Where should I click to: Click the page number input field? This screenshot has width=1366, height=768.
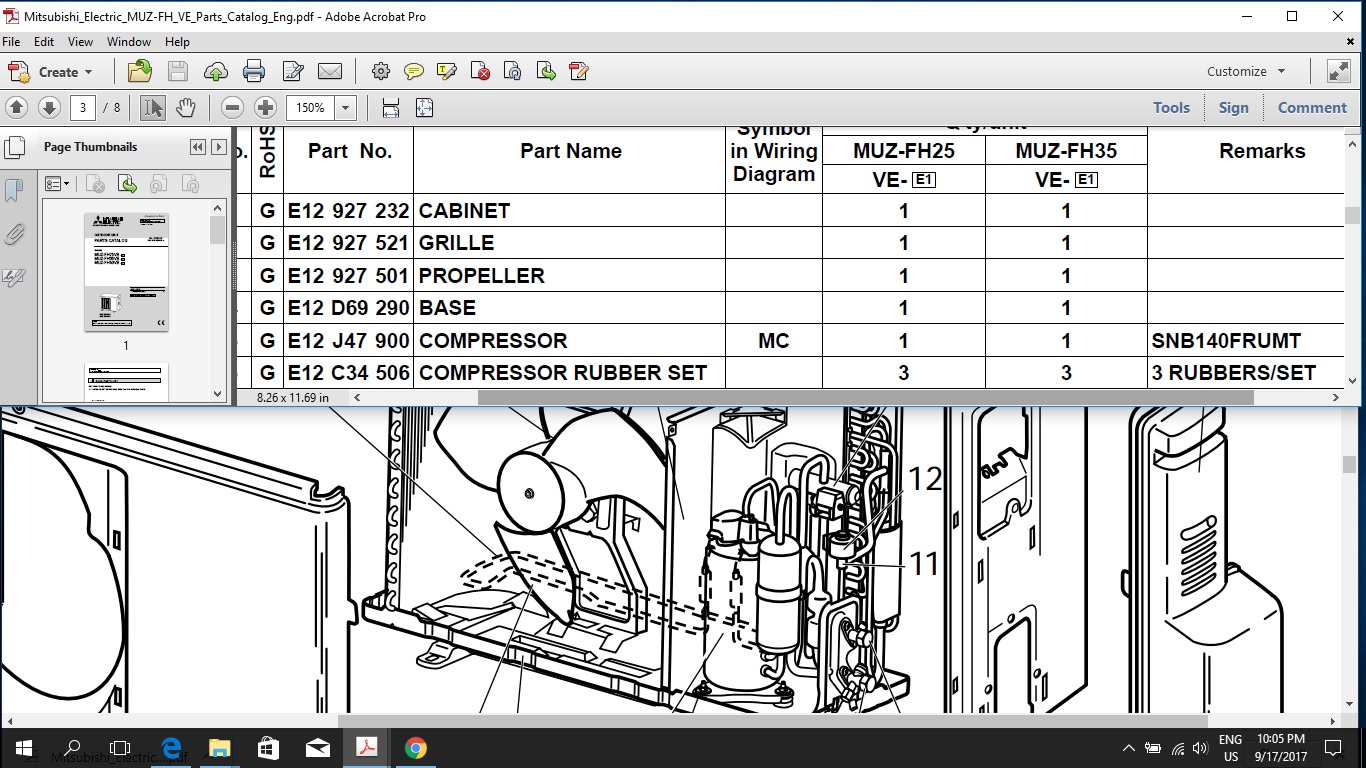(x=83, y=107)
